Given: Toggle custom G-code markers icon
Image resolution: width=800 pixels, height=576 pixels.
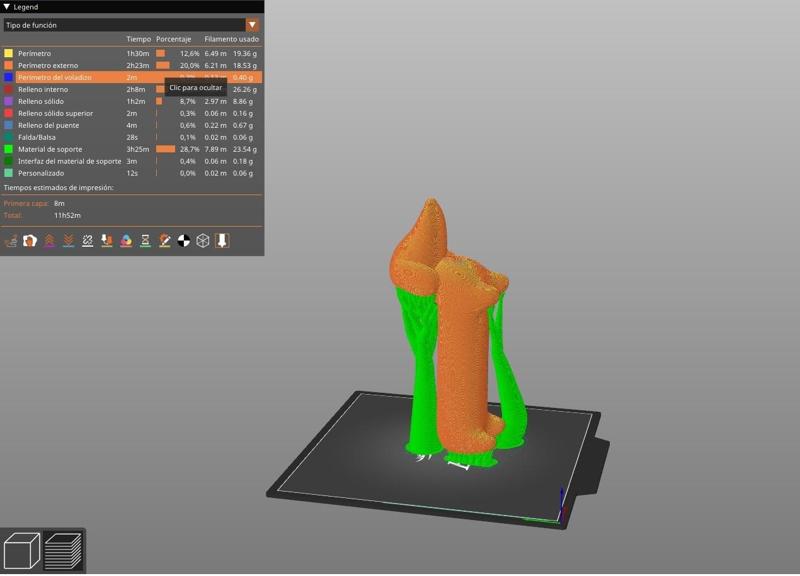Looking at the screenshot, I should point(165,240).
